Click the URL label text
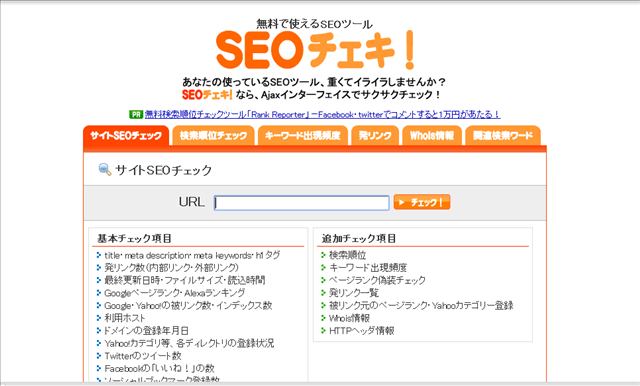This screenshot has height=386, width=640. tap(191, 202)
